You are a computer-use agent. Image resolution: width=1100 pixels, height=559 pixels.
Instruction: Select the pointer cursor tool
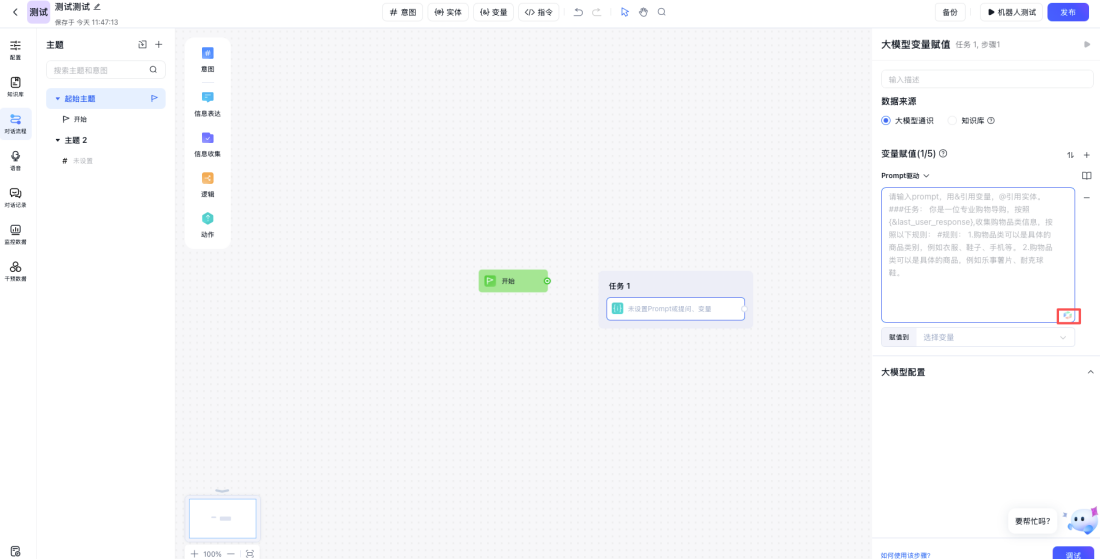point(624,12)
